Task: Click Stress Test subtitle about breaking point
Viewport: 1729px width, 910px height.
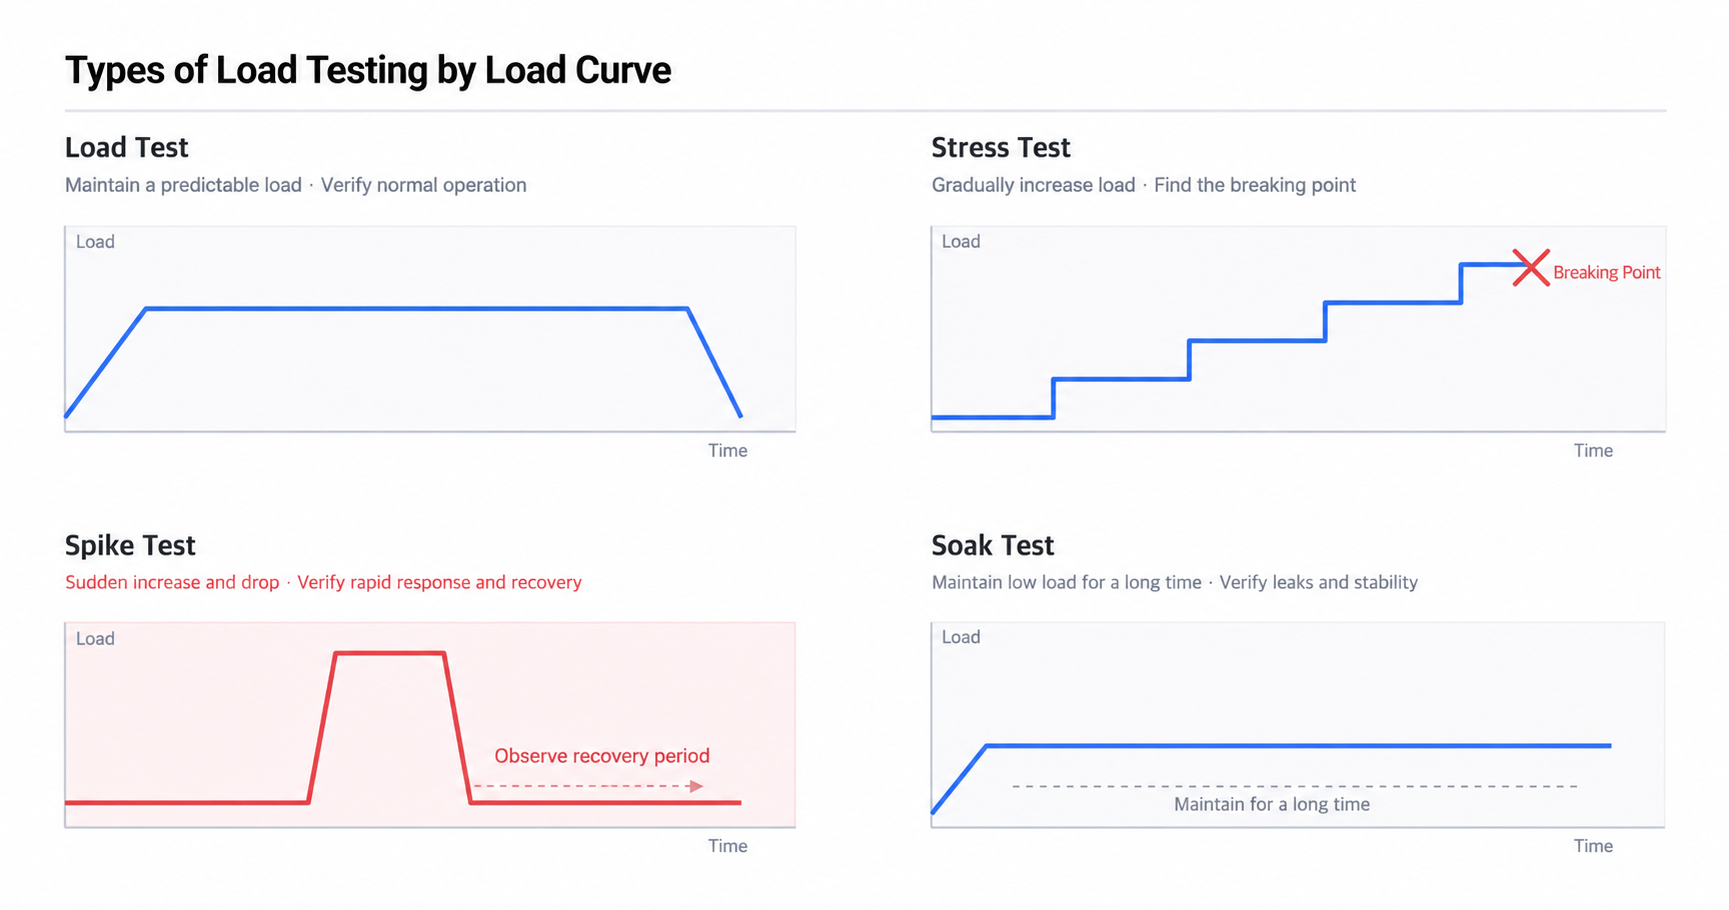Action: pos(1143,185)
